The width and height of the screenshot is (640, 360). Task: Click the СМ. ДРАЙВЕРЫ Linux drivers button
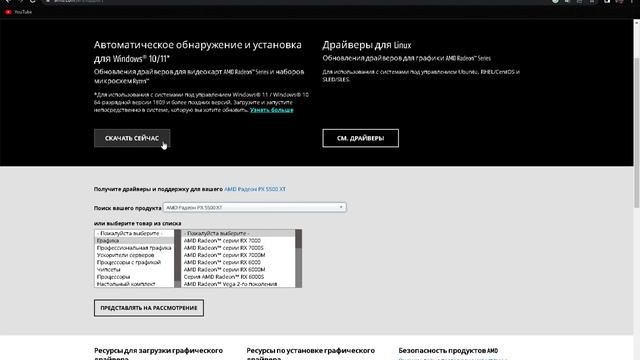point(360,138)
